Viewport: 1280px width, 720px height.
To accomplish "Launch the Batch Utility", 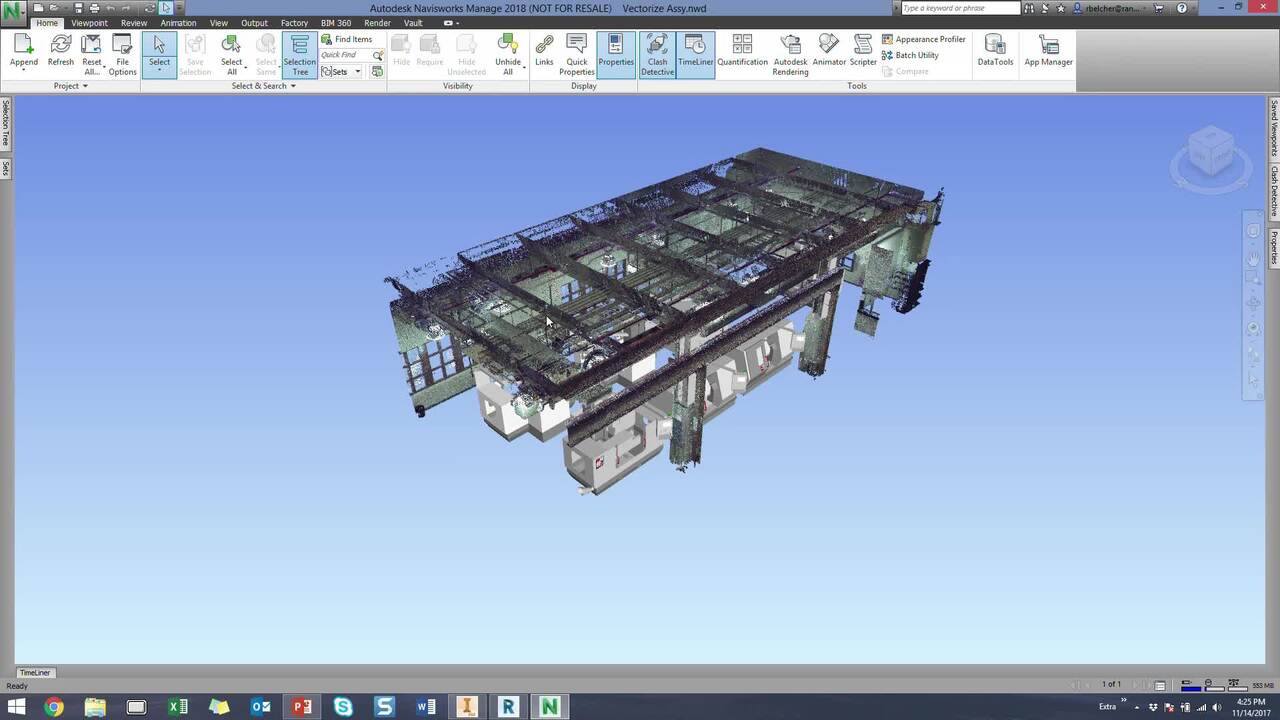I will pyautogui.click(x=910, y=55).
